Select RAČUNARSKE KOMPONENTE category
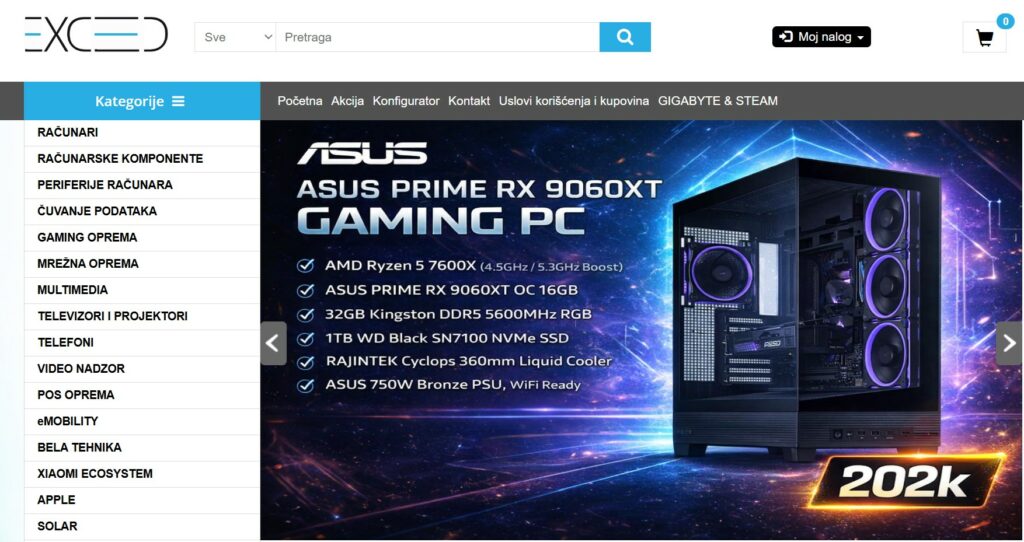Image resolution: width=1024 pixels, height=542 pixels. (142, 159)
